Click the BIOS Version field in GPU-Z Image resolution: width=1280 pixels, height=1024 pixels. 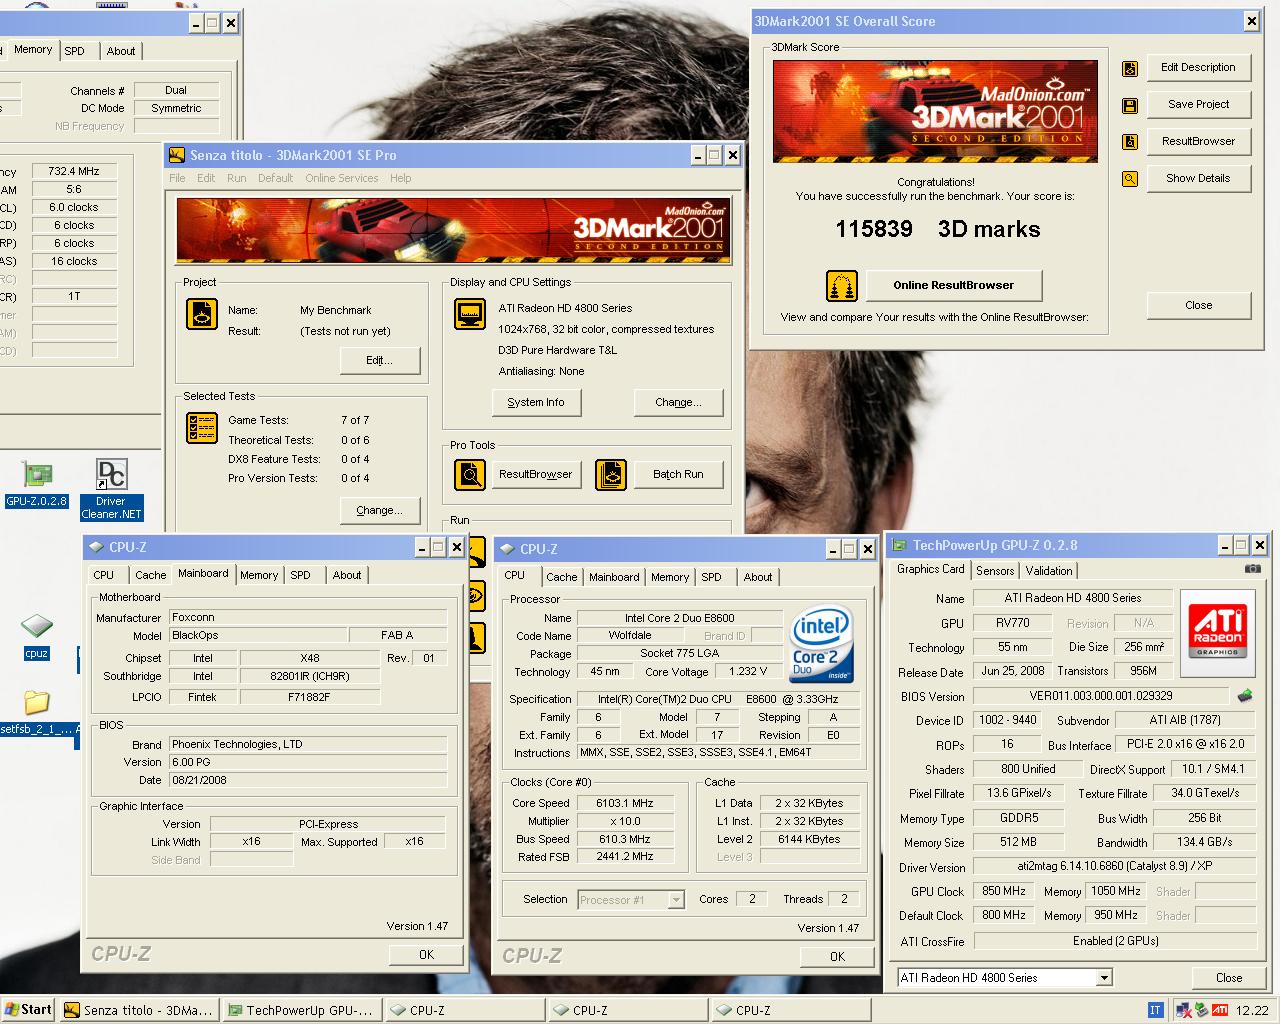(1100, 696)
